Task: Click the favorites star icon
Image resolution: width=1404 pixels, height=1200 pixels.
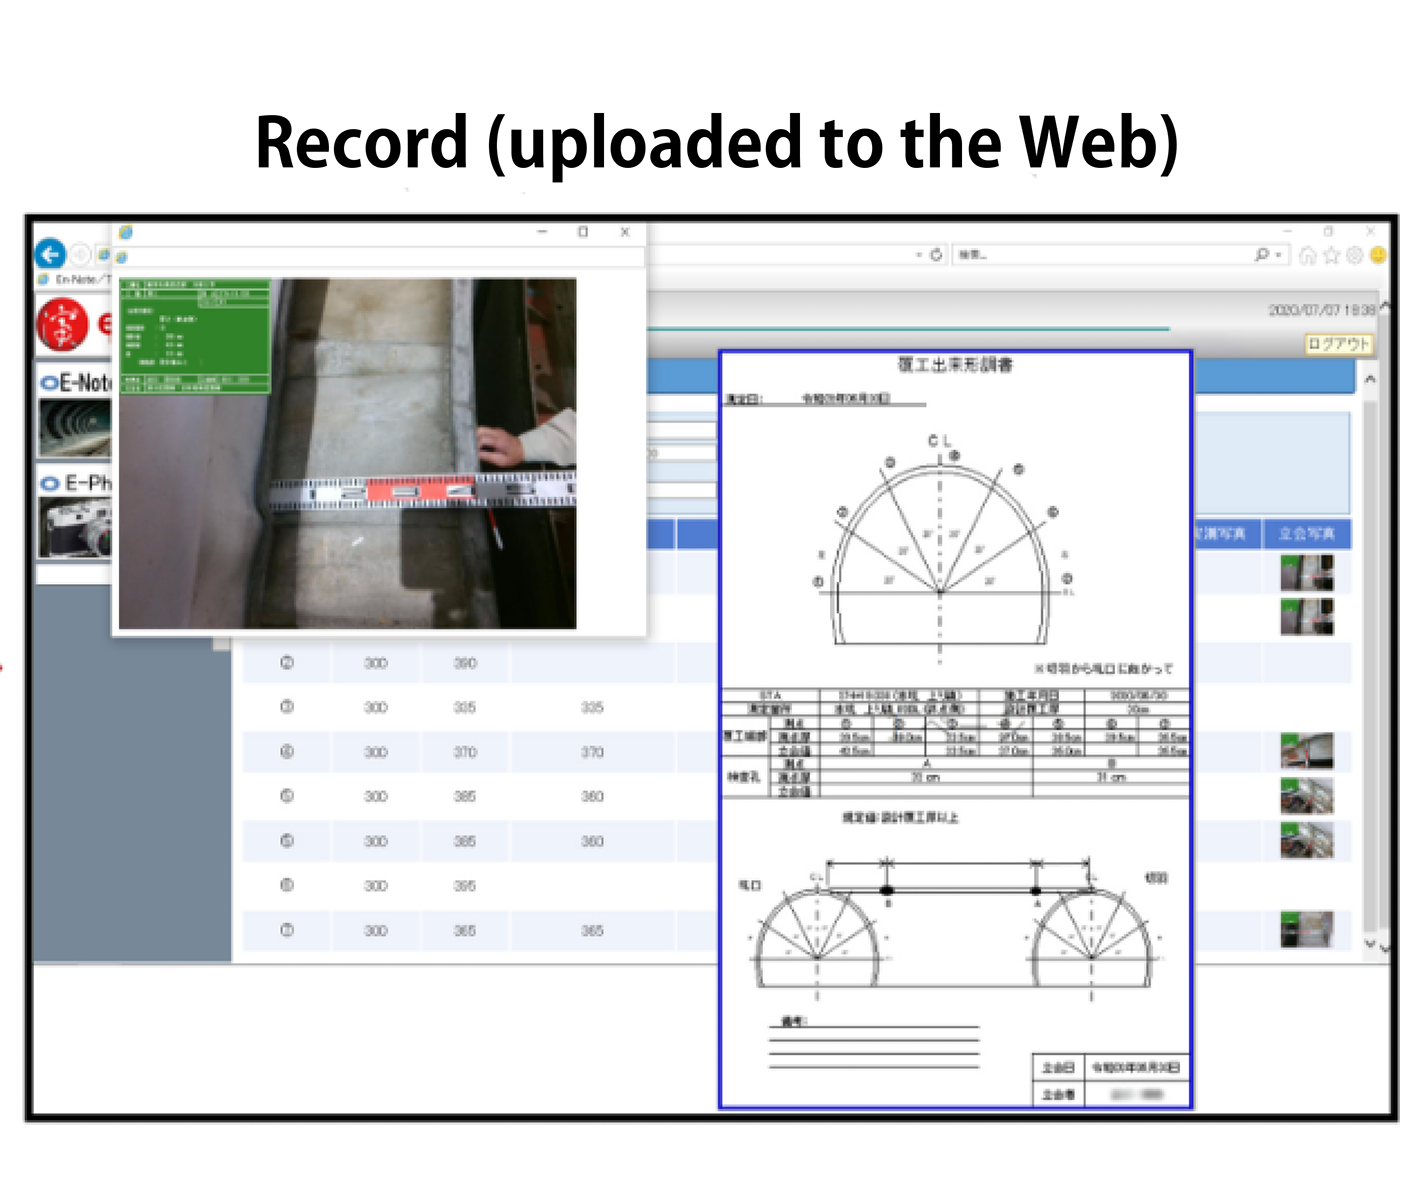Action: (1331, 256)
